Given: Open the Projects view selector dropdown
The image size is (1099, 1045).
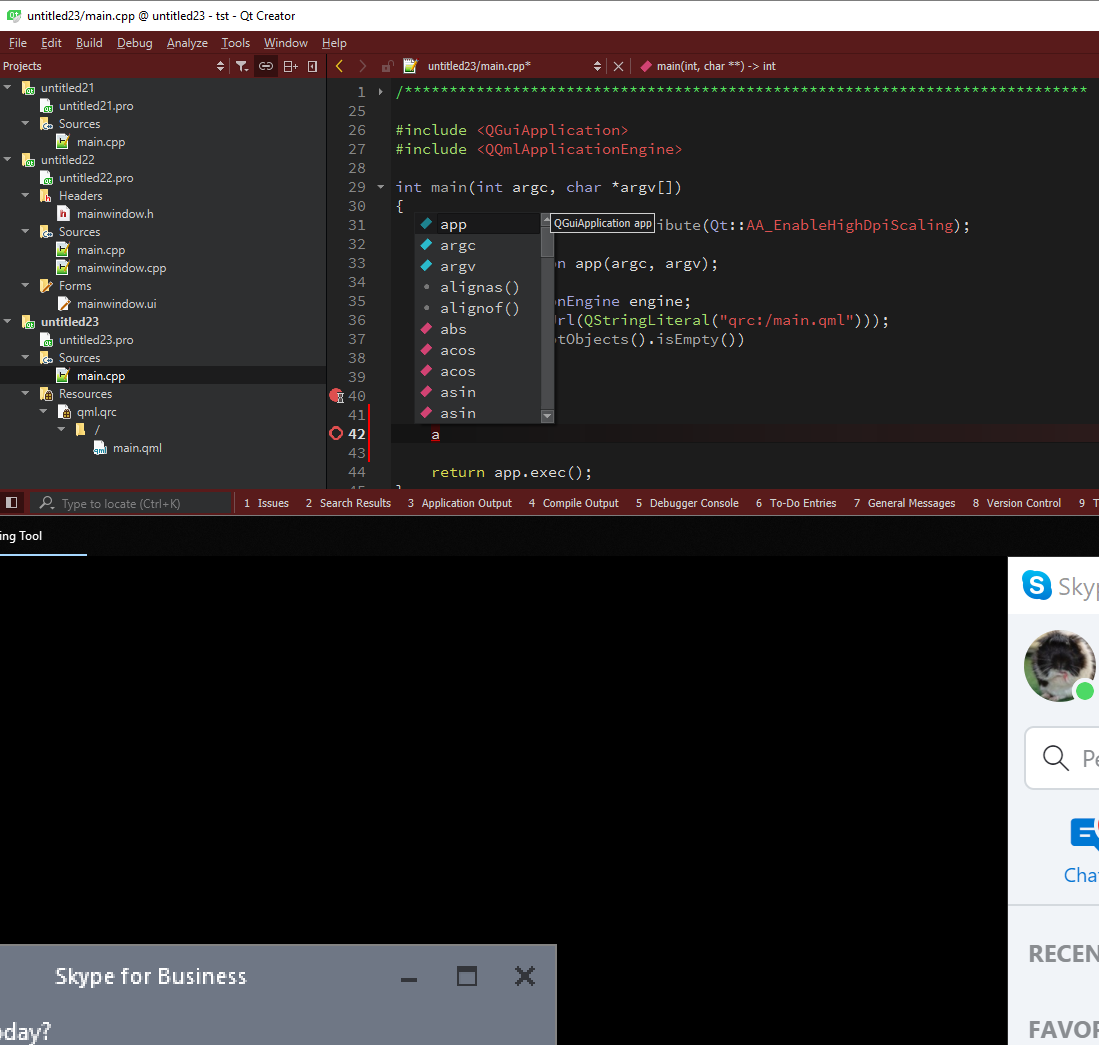Looking at the screenshot, I should tap(220, 66).
